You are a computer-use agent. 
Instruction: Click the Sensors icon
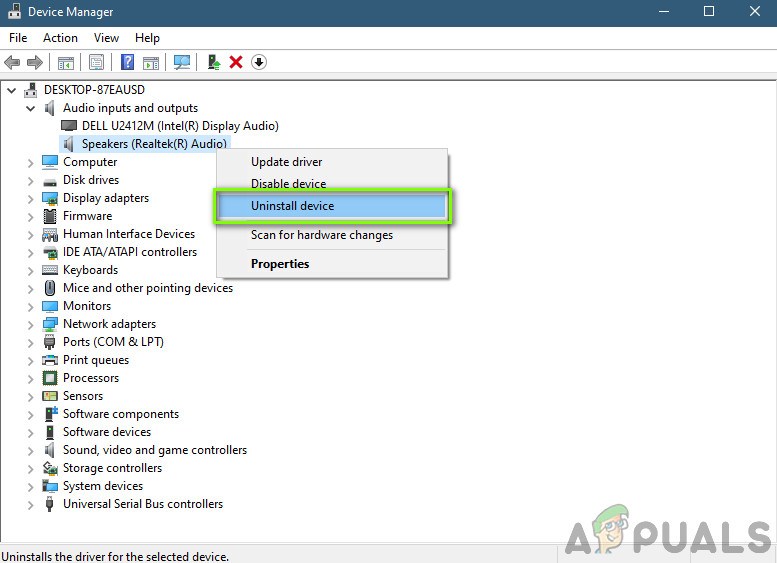(50, 396)
